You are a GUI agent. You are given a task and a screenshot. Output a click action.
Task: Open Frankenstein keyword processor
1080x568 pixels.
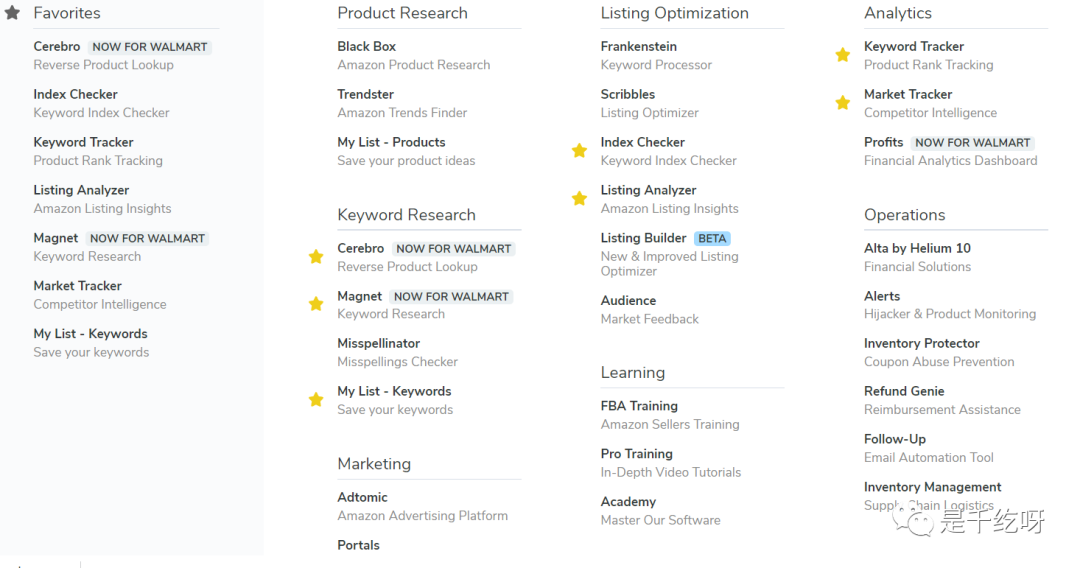pyautogui.click(x=638, y=47)
